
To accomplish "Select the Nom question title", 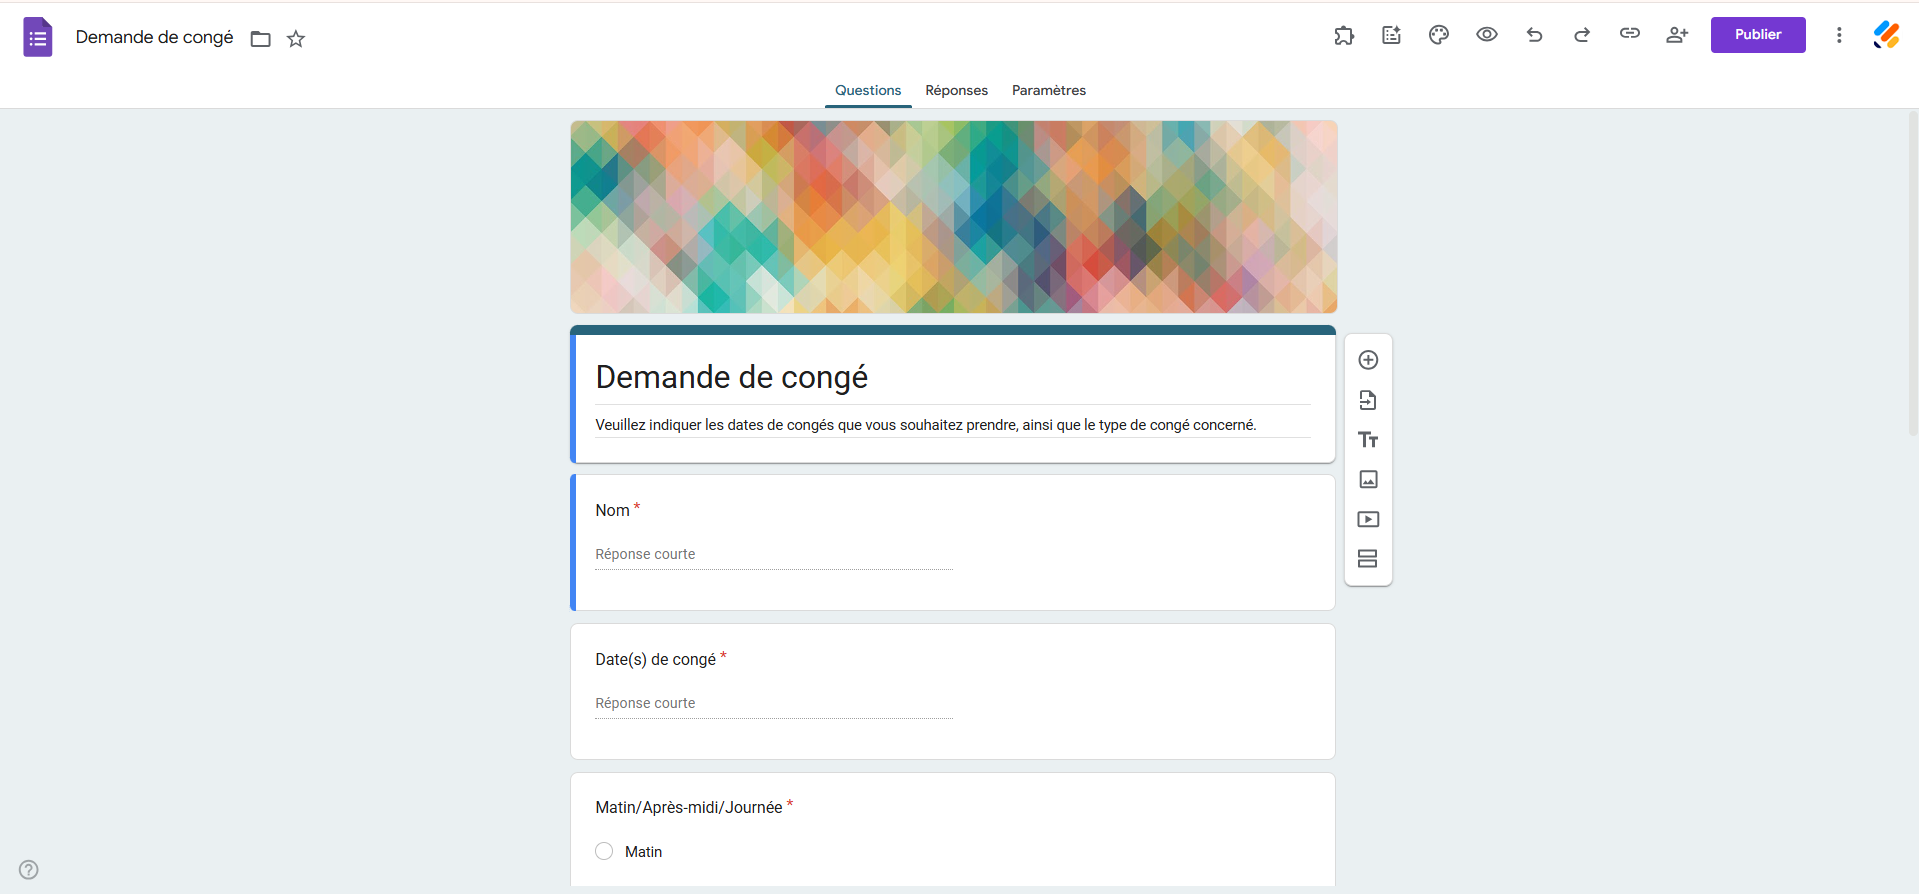I will pos(612,510).
